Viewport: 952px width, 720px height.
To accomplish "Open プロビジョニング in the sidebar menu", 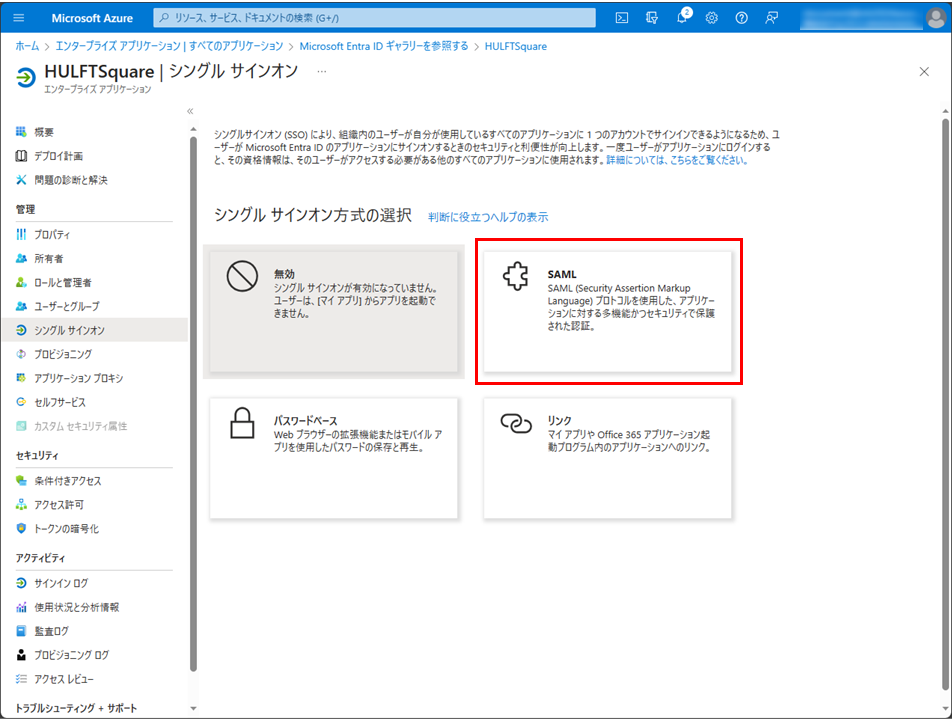I will 63,354.
